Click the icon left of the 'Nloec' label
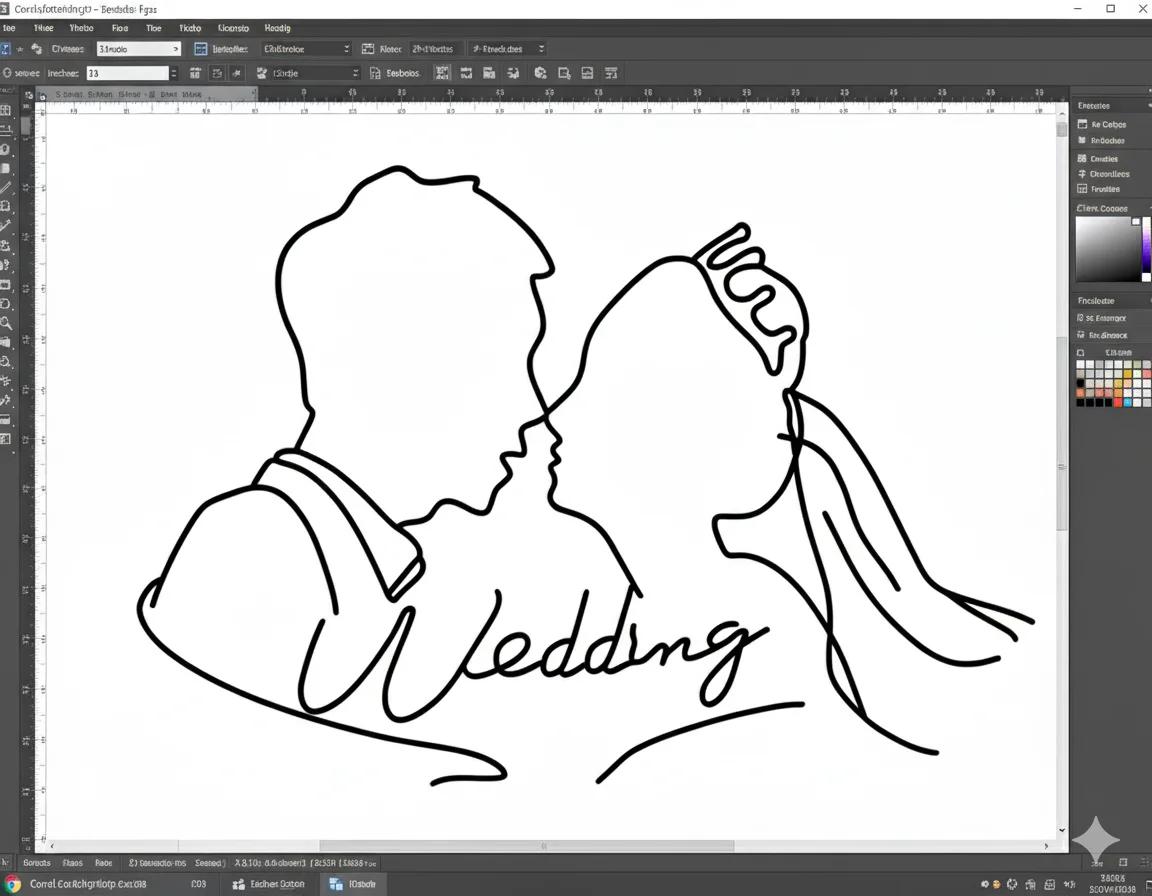The height and width of the screenshot is (896, 1152). click(368, 49)
